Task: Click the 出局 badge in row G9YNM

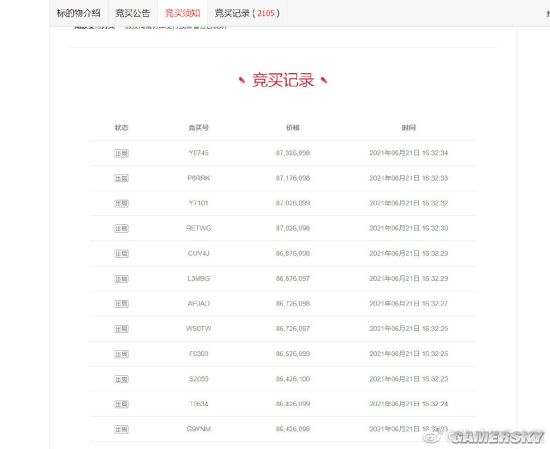Action: (121, 429)
